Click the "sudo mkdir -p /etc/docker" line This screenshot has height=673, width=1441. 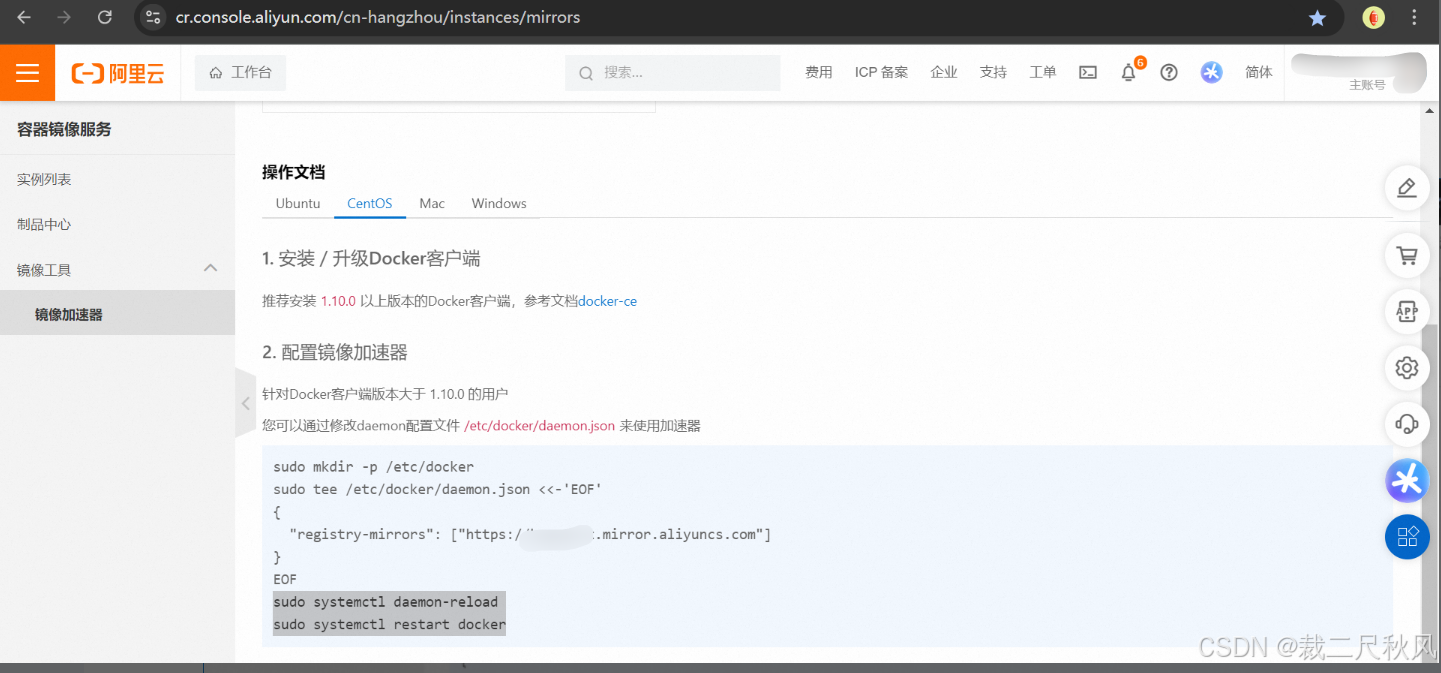tap(374, 467)
